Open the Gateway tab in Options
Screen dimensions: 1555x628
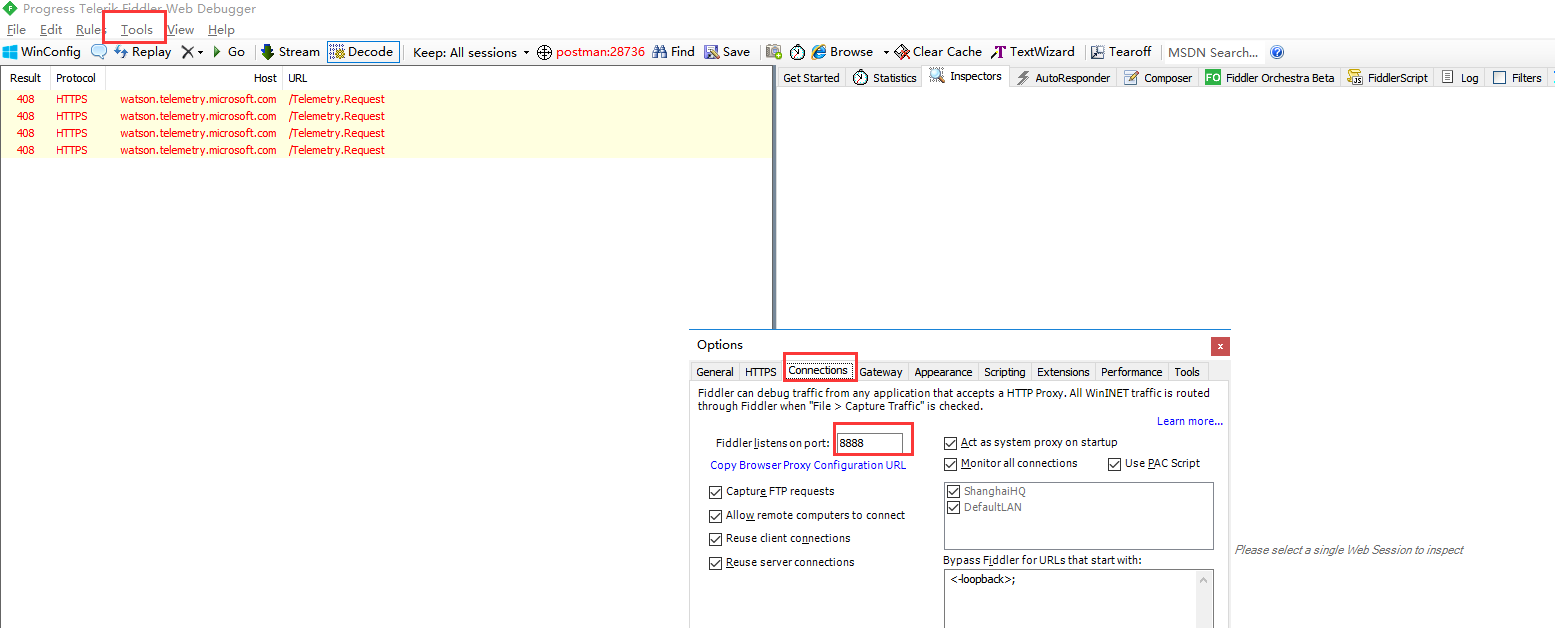click(x=881, y=372)
